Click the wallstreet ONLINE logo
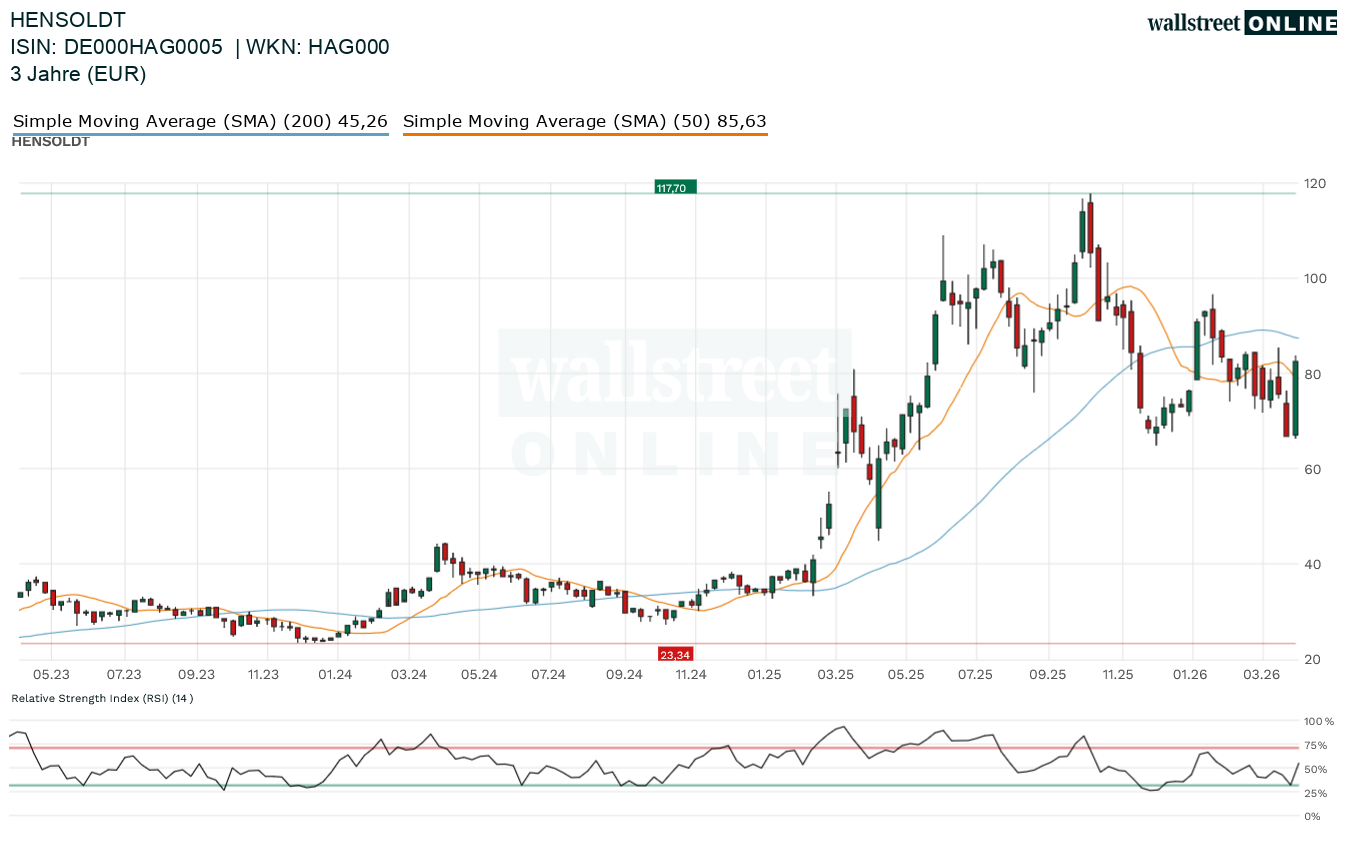Image resolution: width=1349 pixels, height=843 pixels. (1241, 23)
